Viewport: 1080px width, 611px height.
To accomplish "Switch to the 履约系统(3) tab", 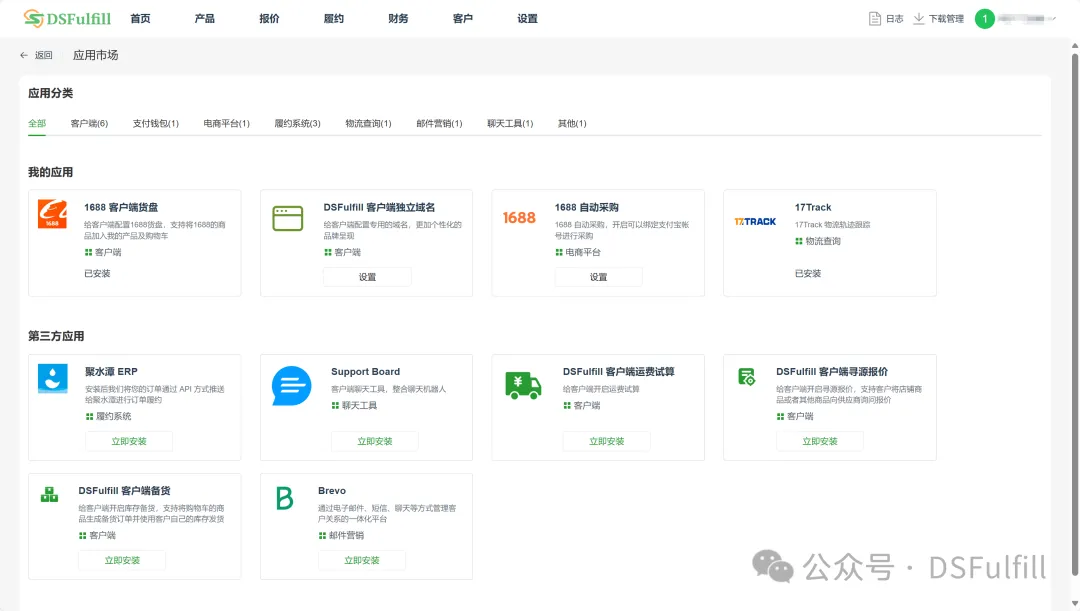I will [297, 124].
